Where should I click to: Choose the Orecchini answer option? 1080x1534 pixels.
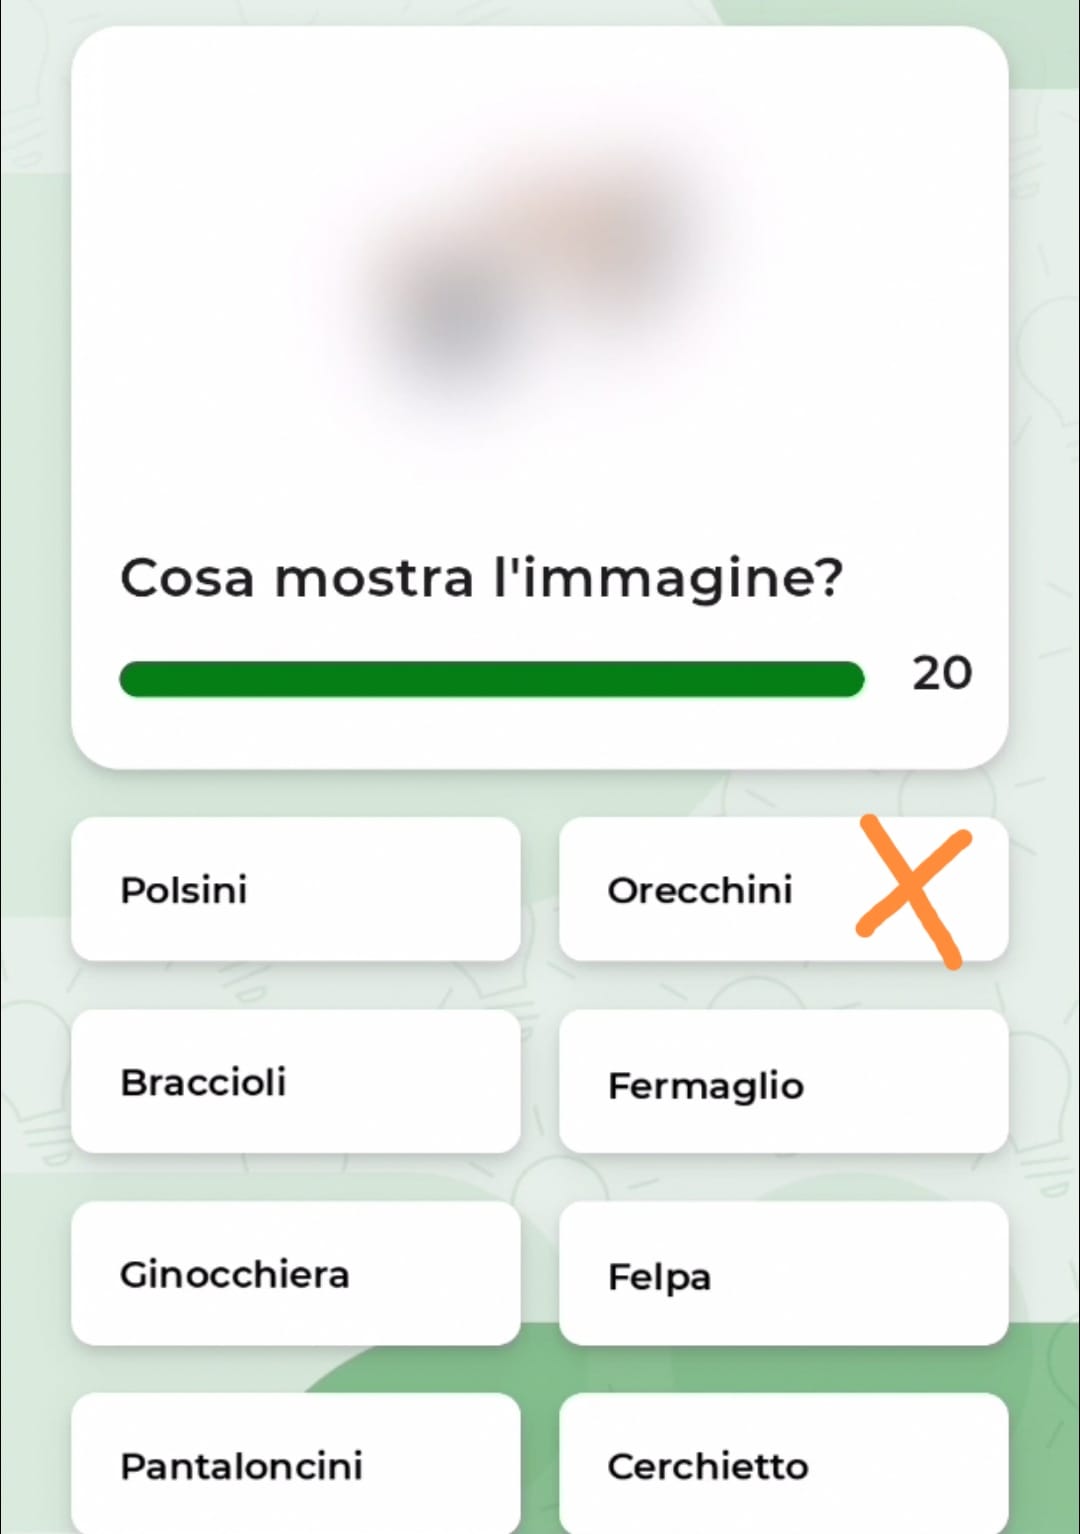point(783,889)
